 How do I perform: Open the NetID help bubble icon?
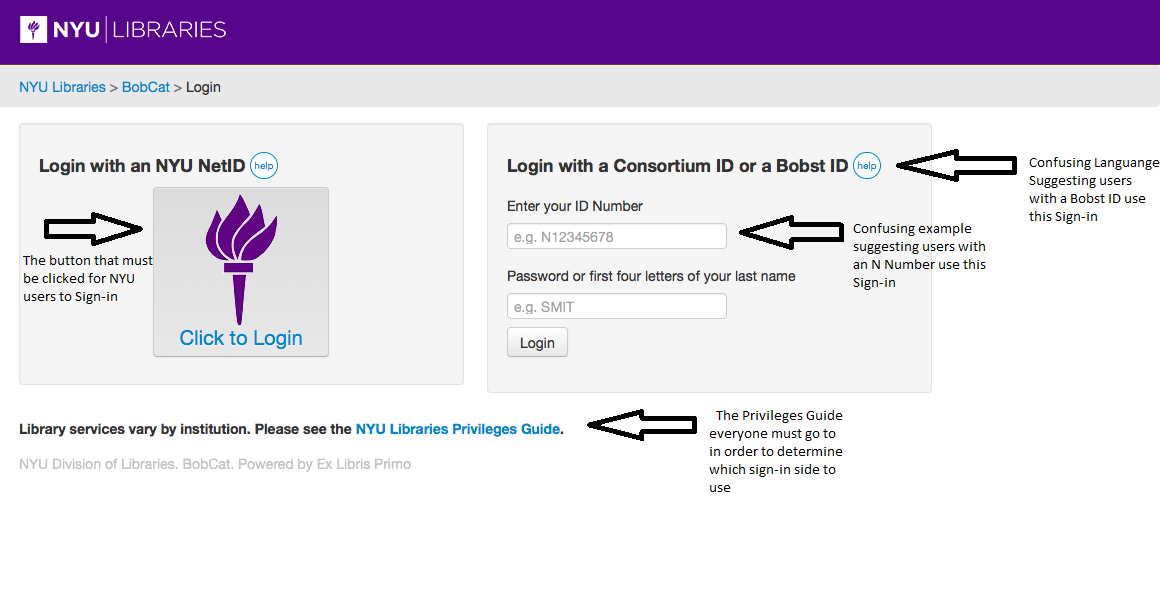[x=263, y=165]
